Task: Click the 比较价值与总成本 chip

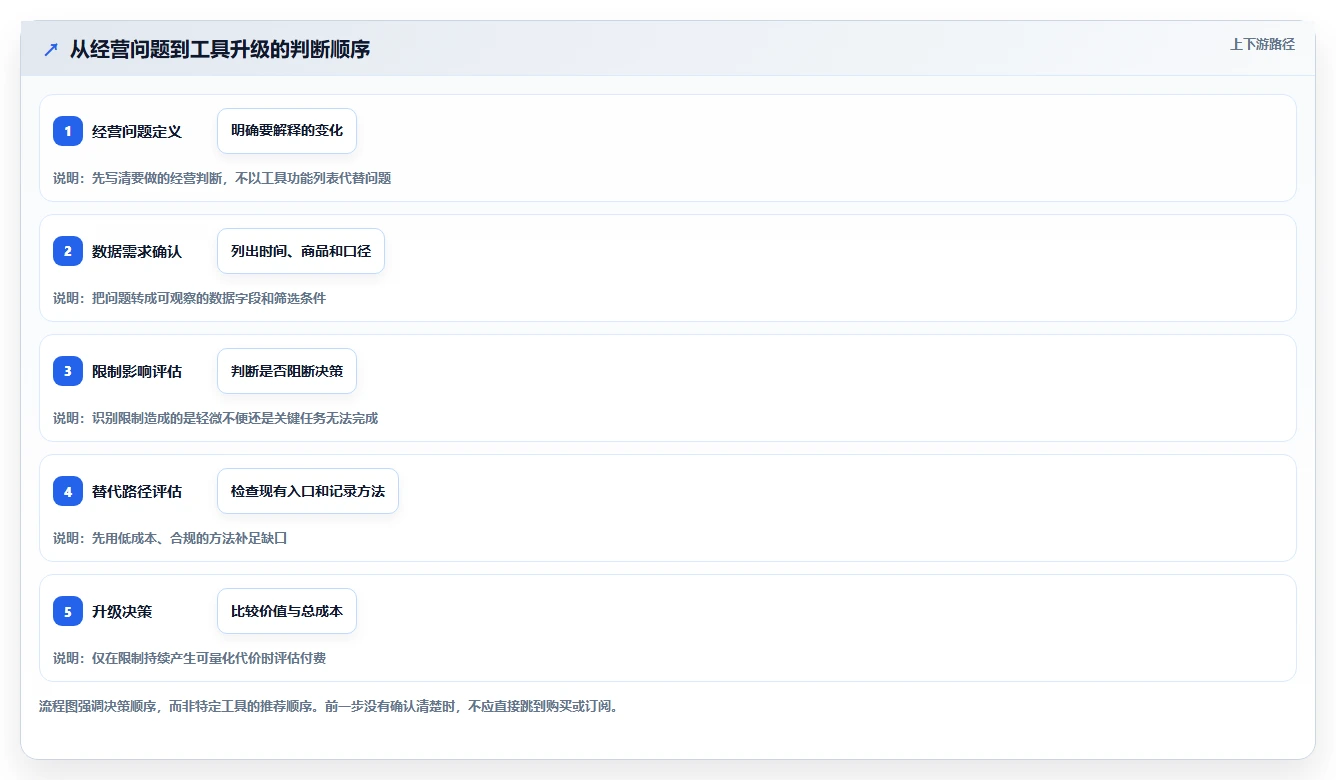Action: click(287, 611)
